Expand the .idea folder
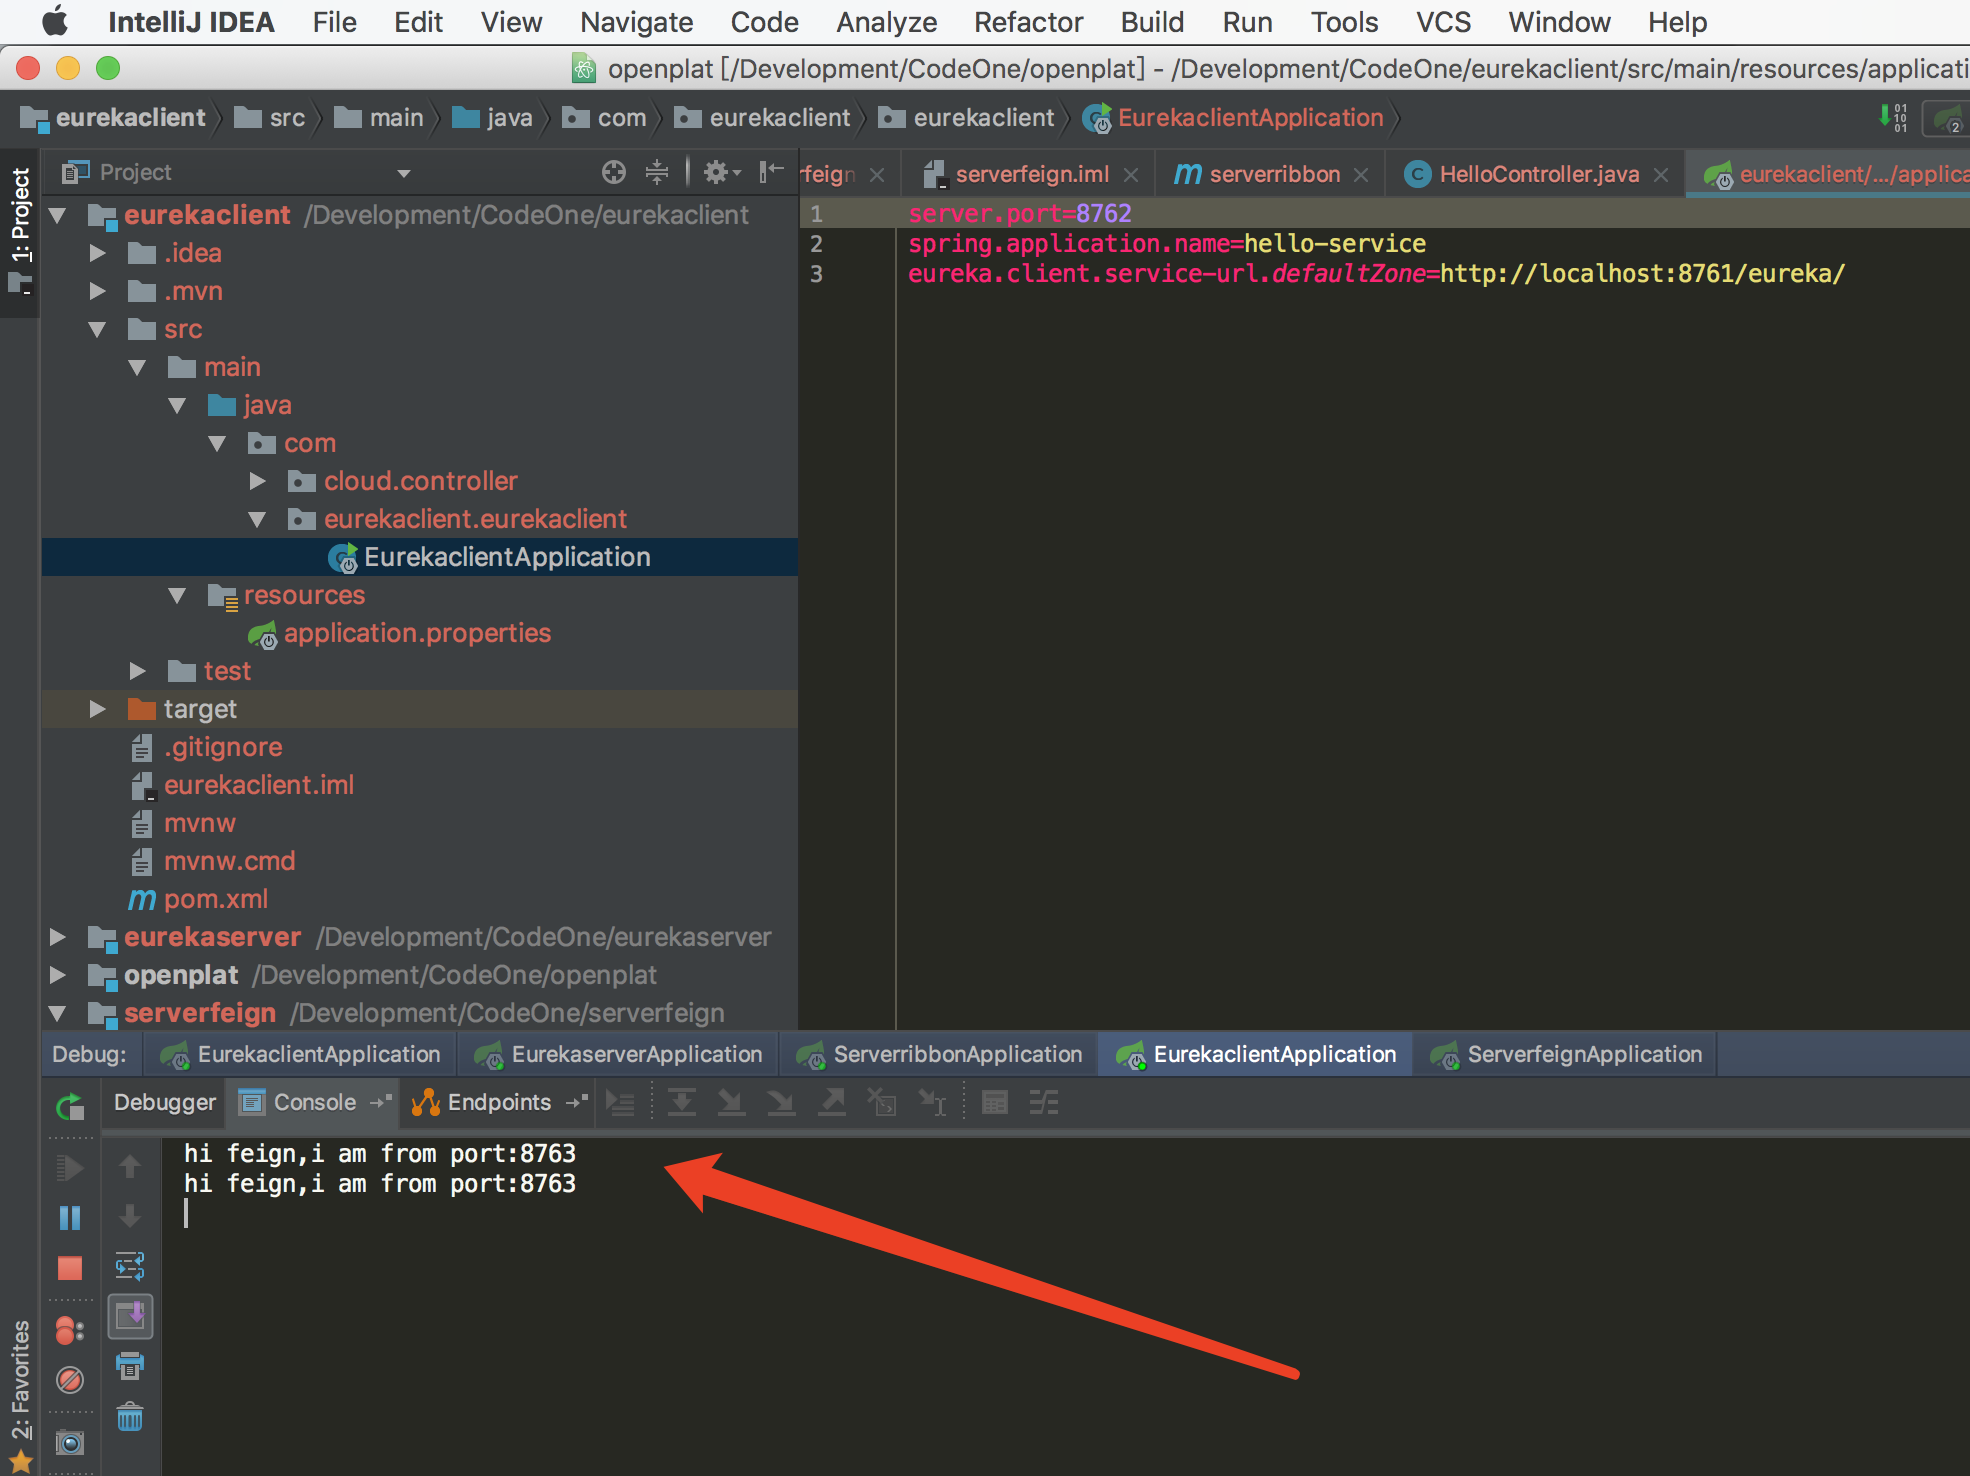 click(x=97, y=253)
